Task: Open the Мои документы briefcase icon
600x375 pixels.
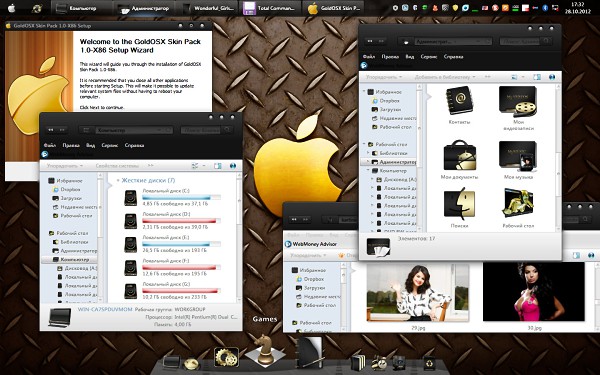Action: [x=460, y=155]
